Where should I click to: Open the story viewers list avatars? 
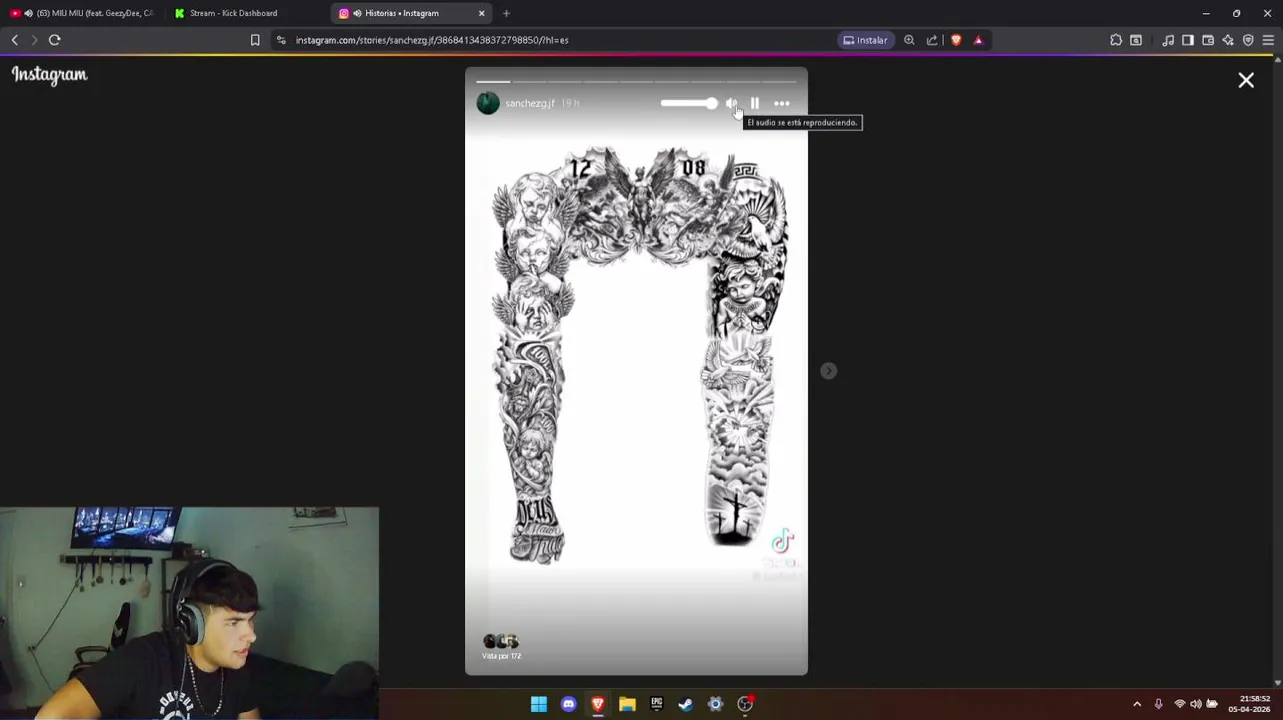[501, 641]
